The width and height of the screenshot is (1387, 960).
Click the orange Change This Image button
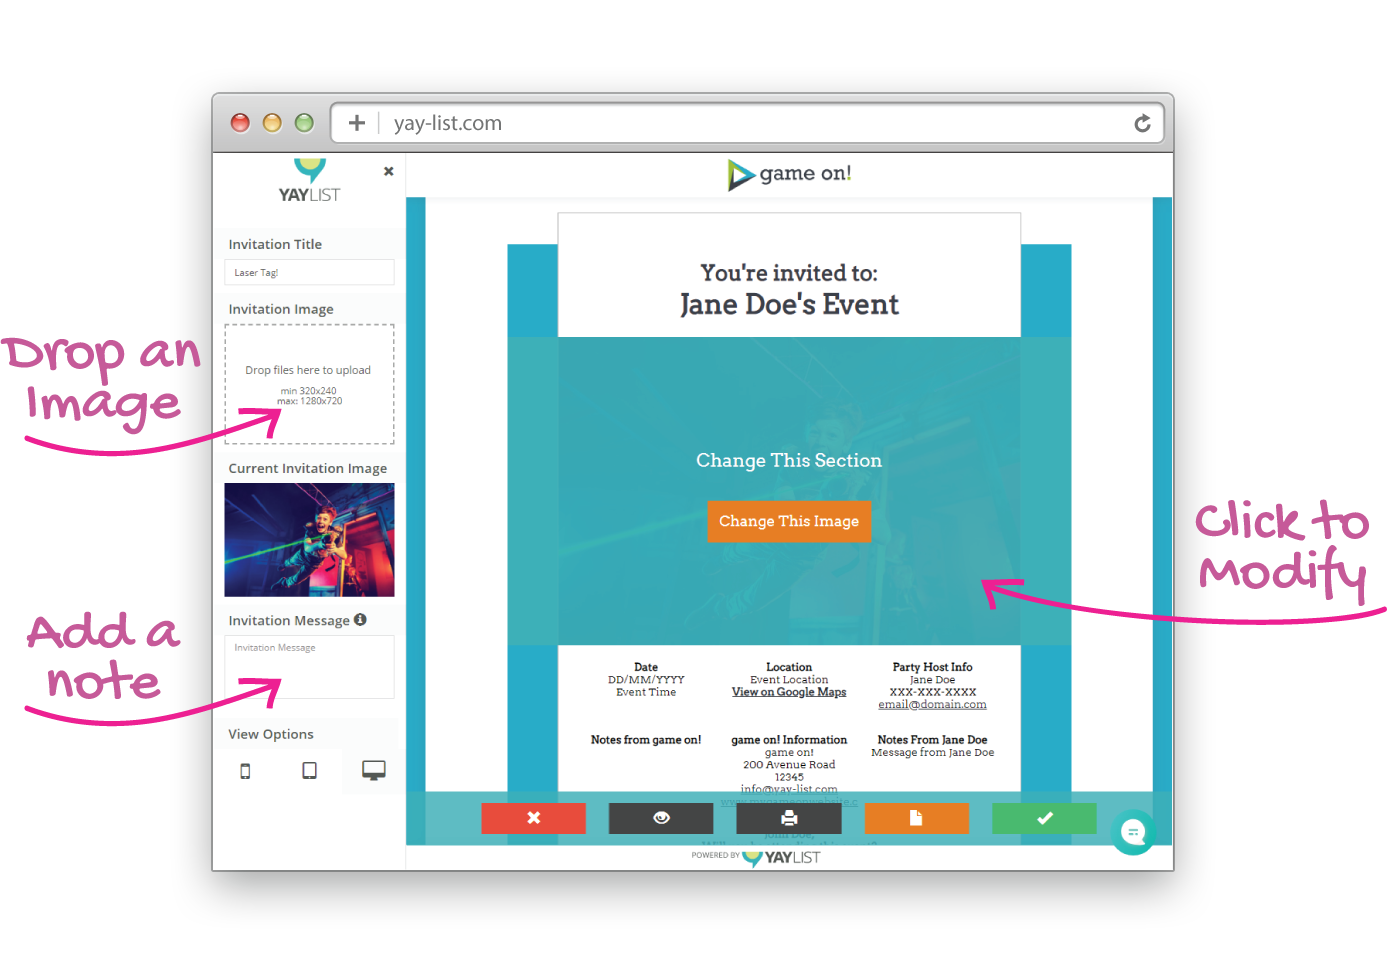[789, 521]
